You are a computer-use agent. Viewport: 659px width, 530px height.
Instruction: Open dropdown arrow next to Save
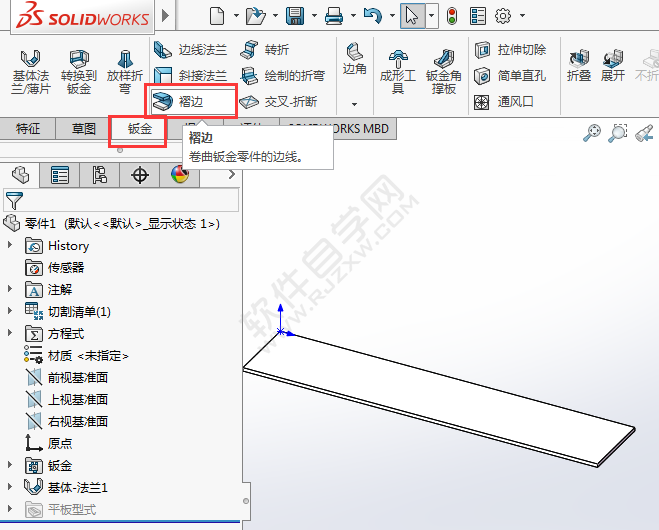coord(314,16)
